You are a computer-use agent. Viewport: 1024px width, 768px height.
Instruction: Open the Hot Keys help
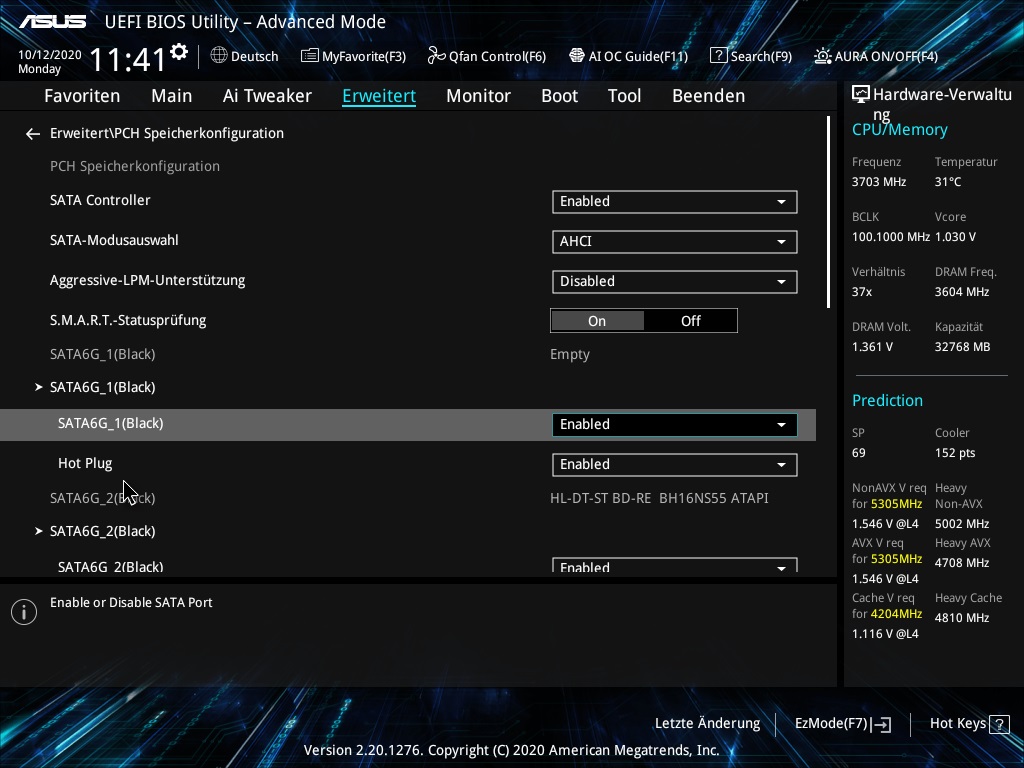970,724
